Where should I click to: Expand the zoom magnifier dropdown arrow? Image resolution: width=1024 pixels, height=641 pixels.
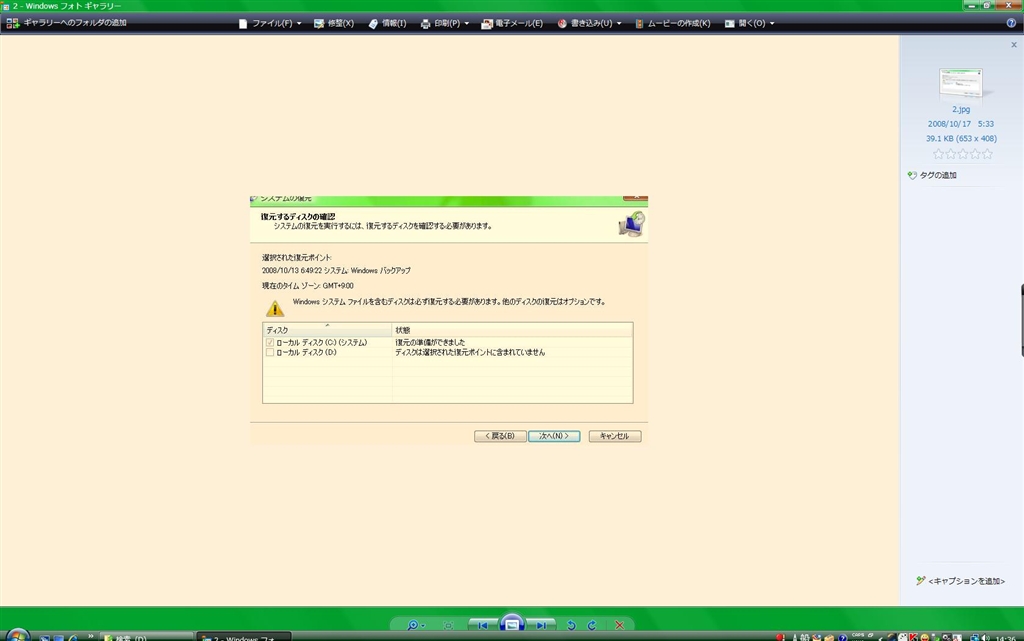click(423, 625)
